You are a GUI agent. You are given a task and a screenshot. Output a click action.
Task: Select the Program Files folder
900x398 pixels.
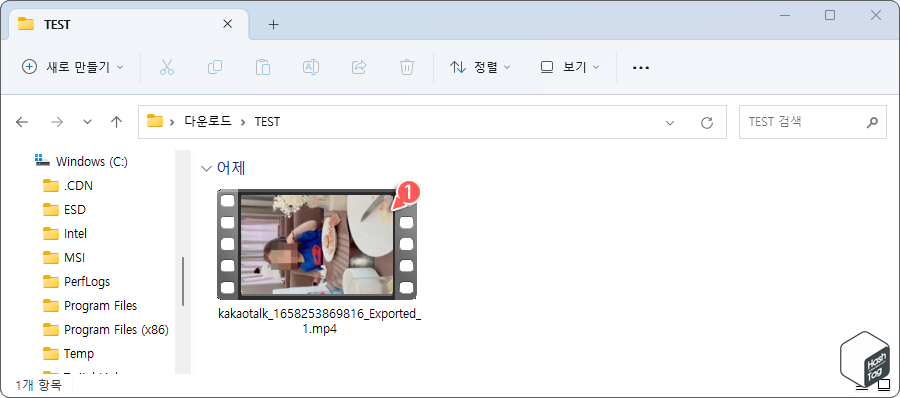click(90, 306)
